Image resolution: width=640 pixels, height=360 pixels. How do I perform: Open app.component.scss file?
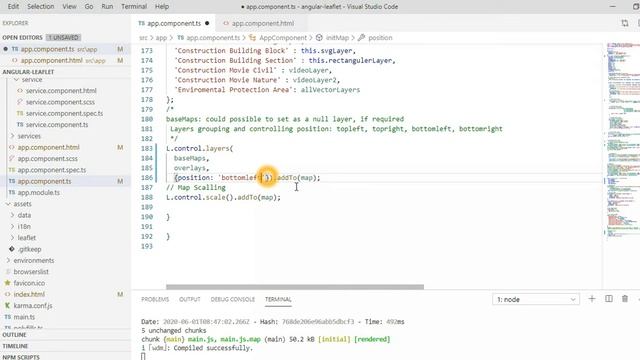pyautogui.click(x=47, y=159)
